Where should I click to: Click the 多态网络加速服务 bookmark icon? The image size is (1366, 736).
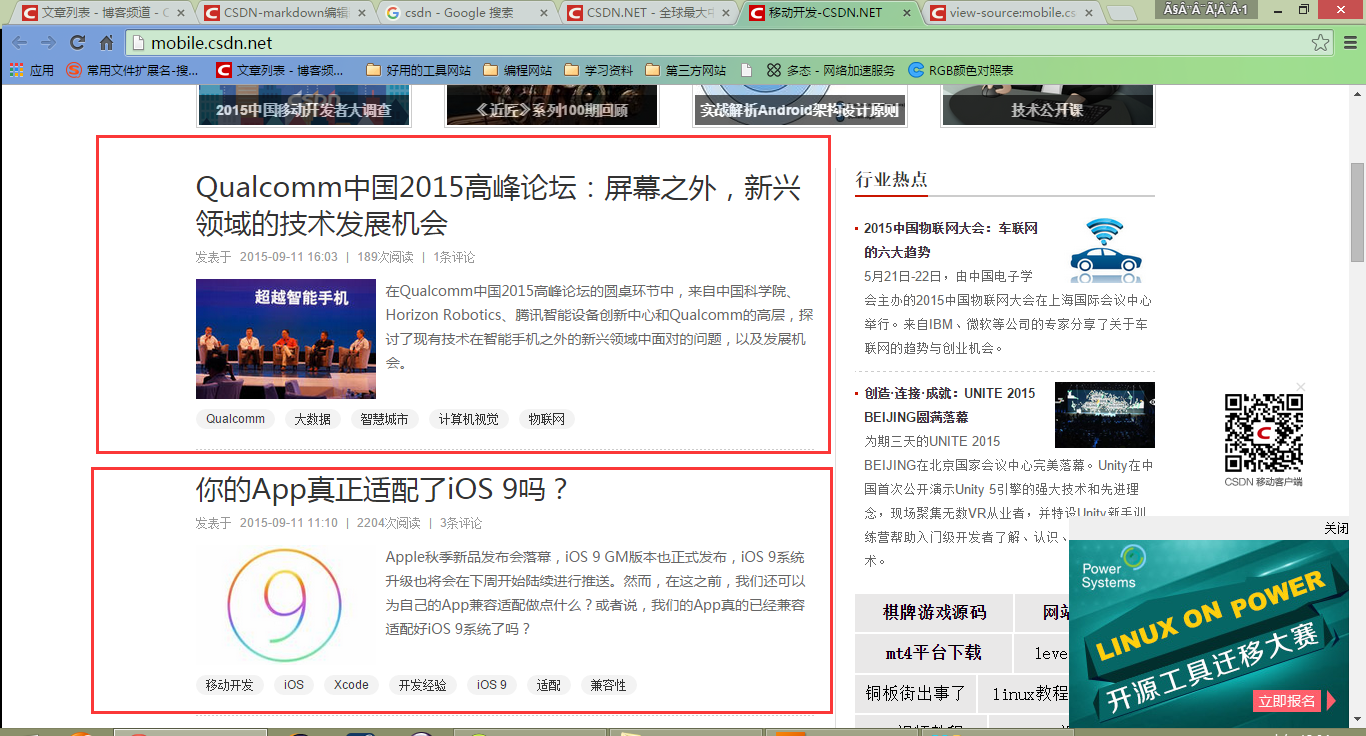[x=773, y=70]
